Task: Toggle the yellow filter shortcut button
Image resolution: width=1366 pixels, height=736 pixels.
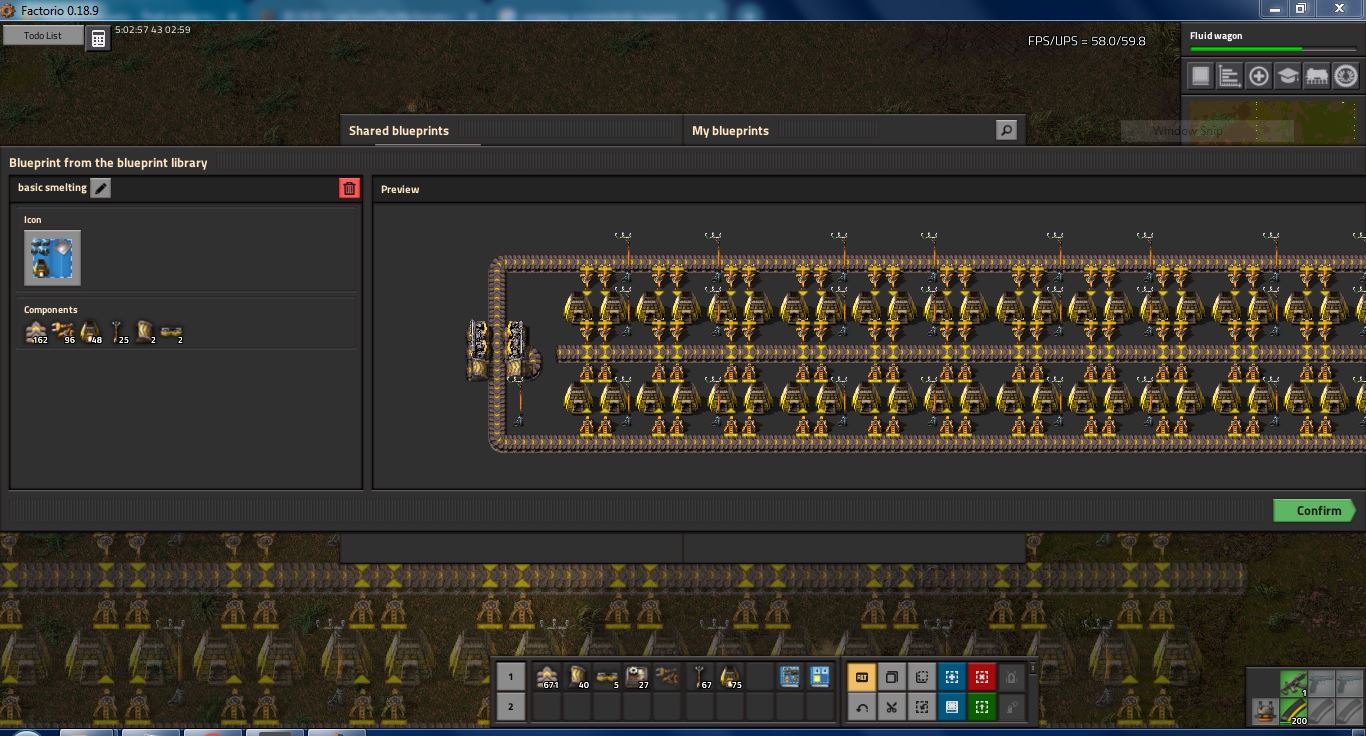Action: 861,677
